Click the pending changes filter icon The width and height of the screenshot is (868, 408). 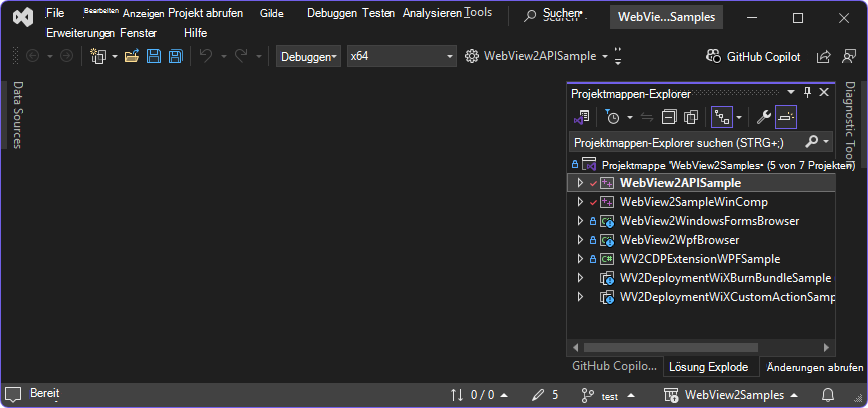tap(612, 117)
